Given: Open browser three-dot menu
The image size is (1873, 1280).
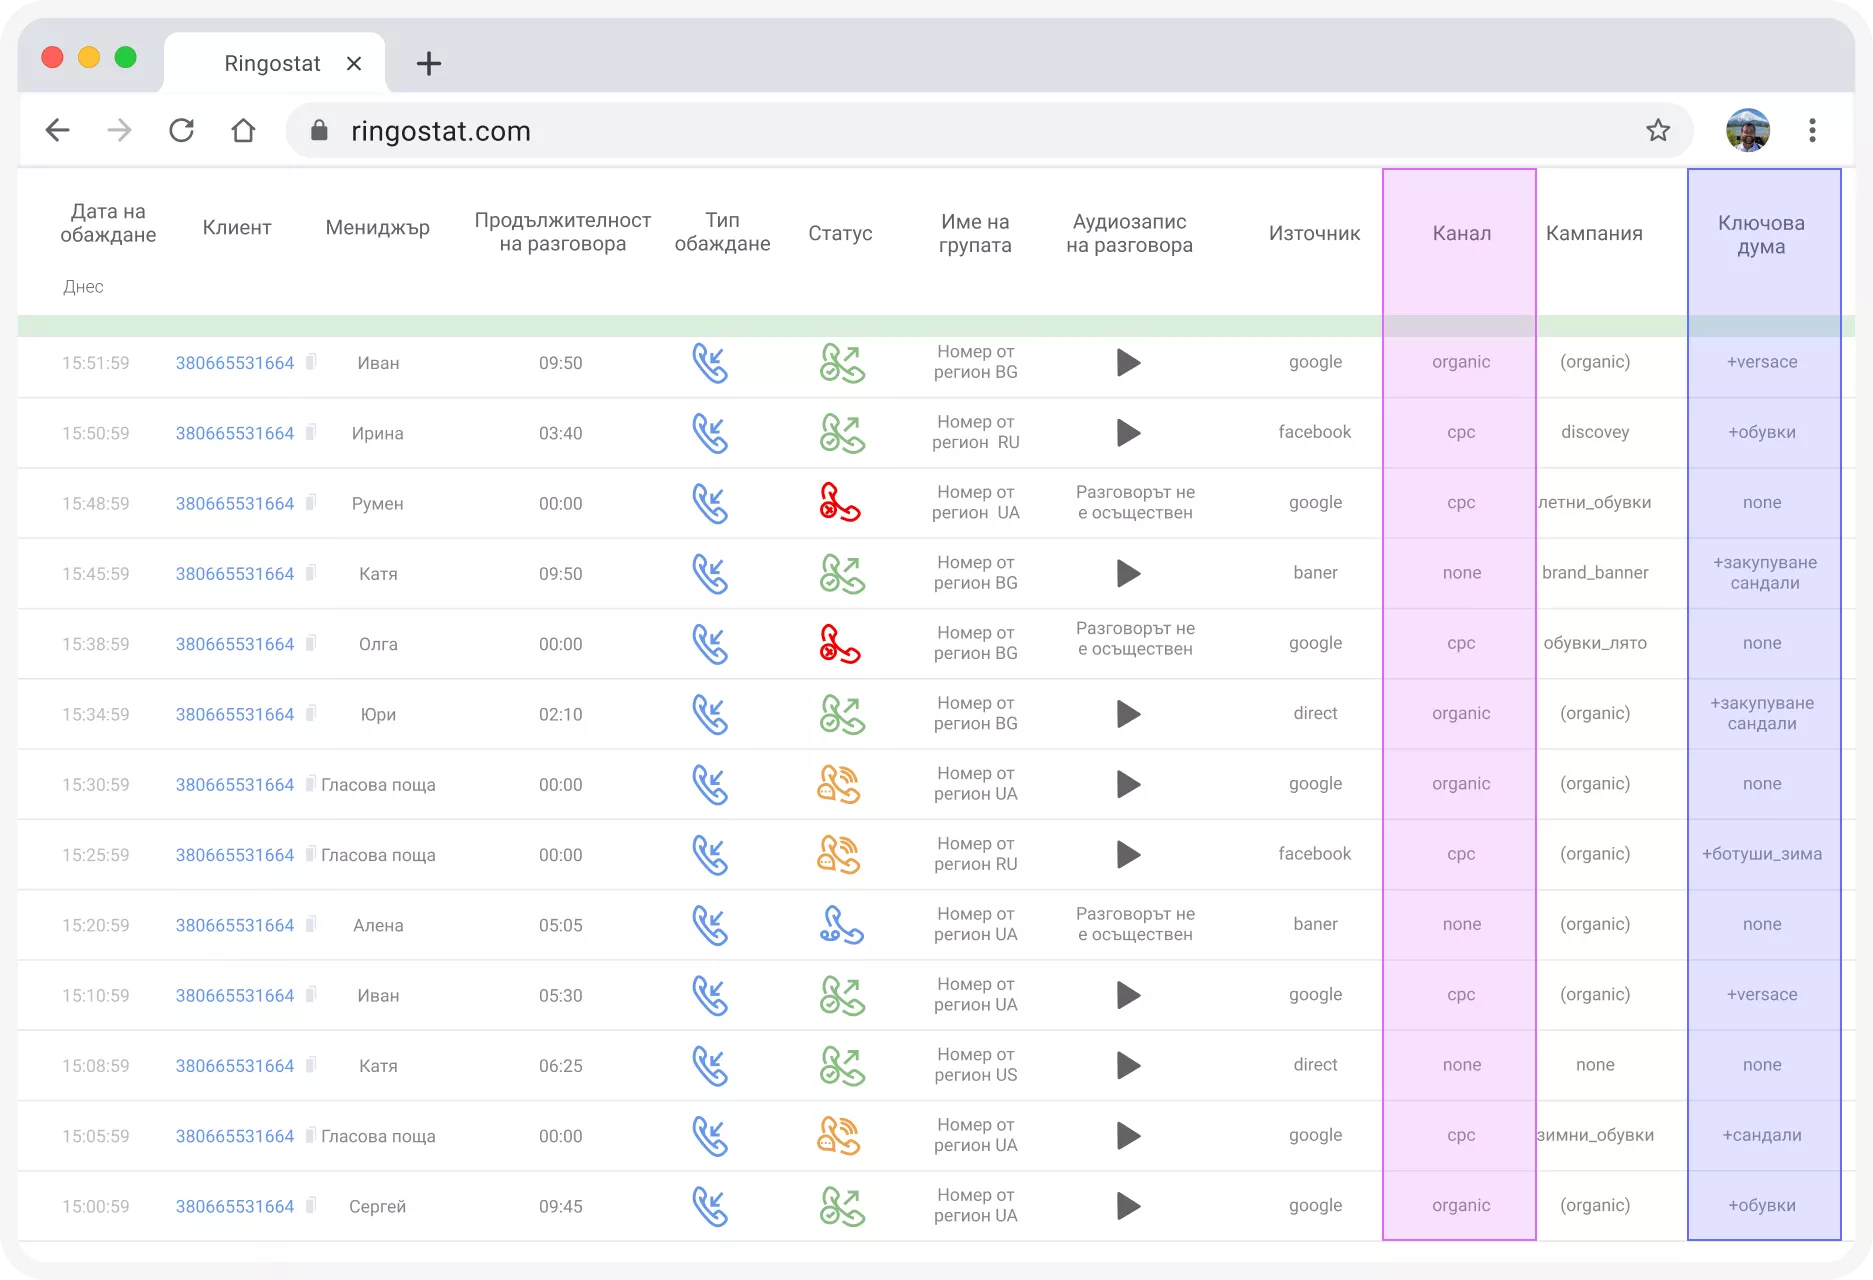Looking at the screenshot, I should click(1812, 130).
